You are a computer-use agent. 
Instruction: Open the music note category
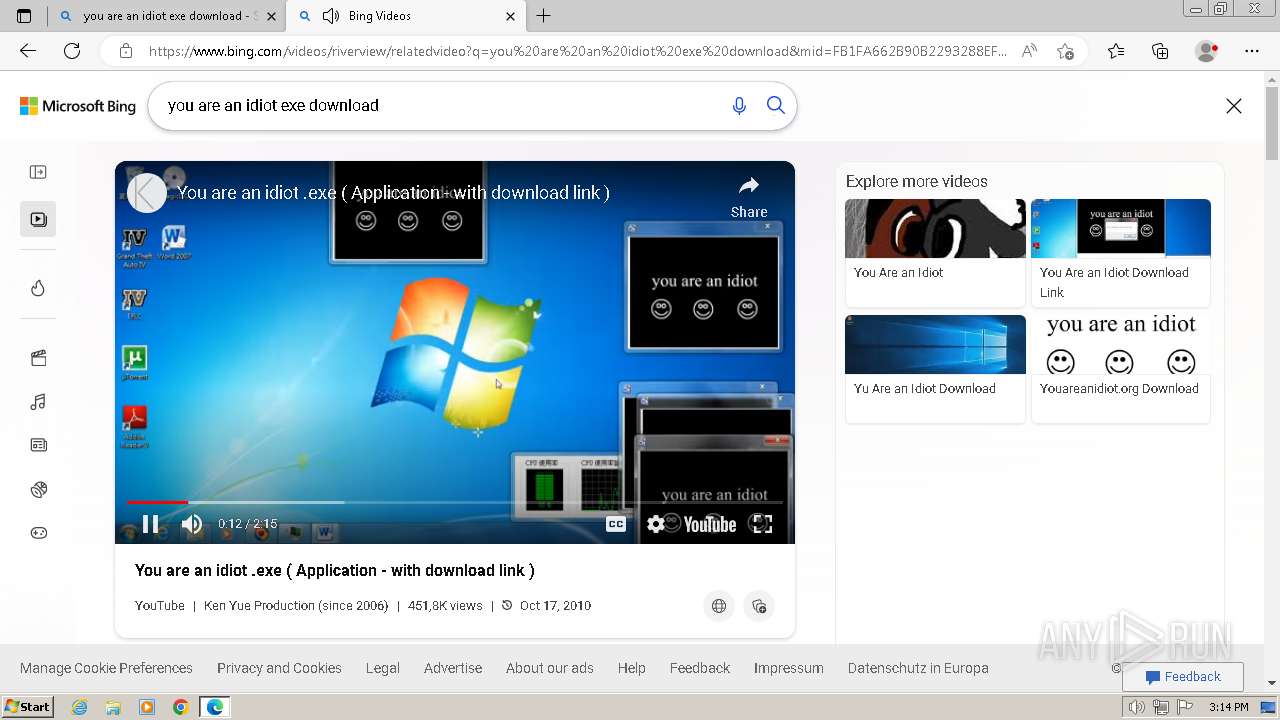point(38,402)
